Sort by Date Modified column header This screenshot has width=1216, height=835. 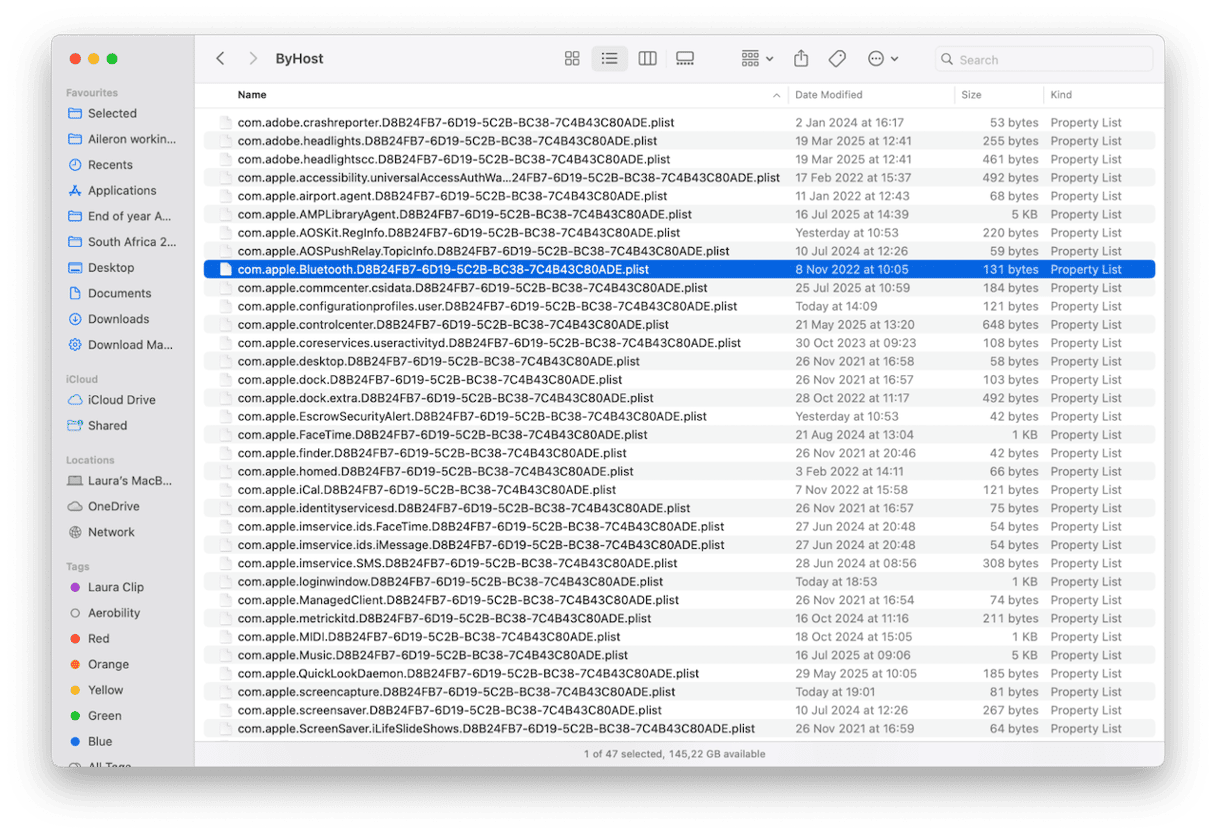click(829, 95)
